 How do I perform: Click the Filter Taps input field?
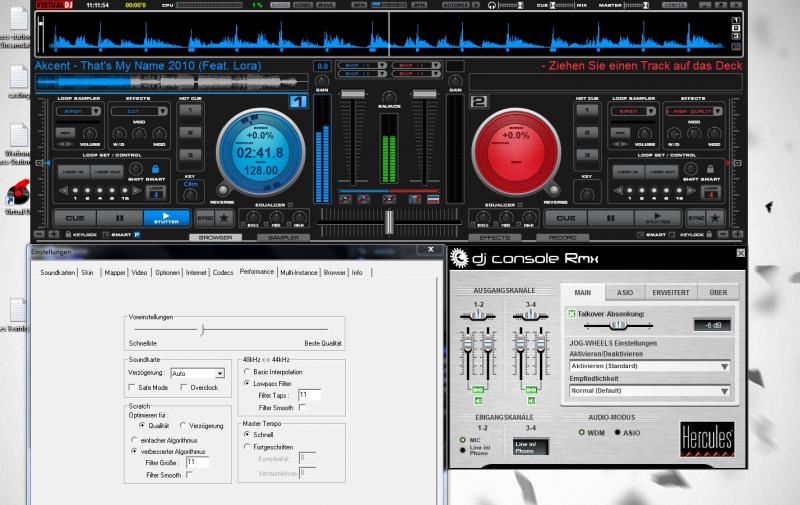click(309, 395)
